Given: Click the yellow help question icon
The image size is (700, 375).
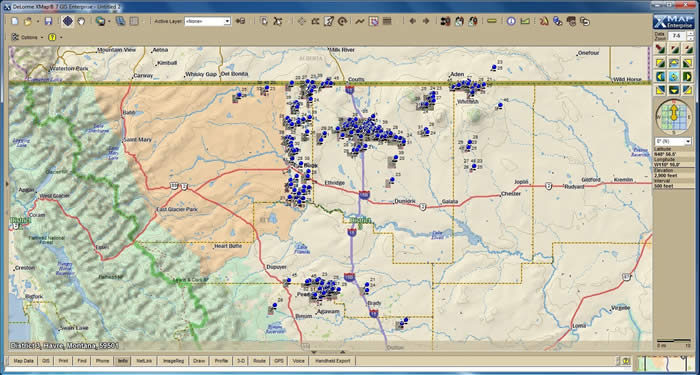Looking at the screenshot, I should coord(53,37).
